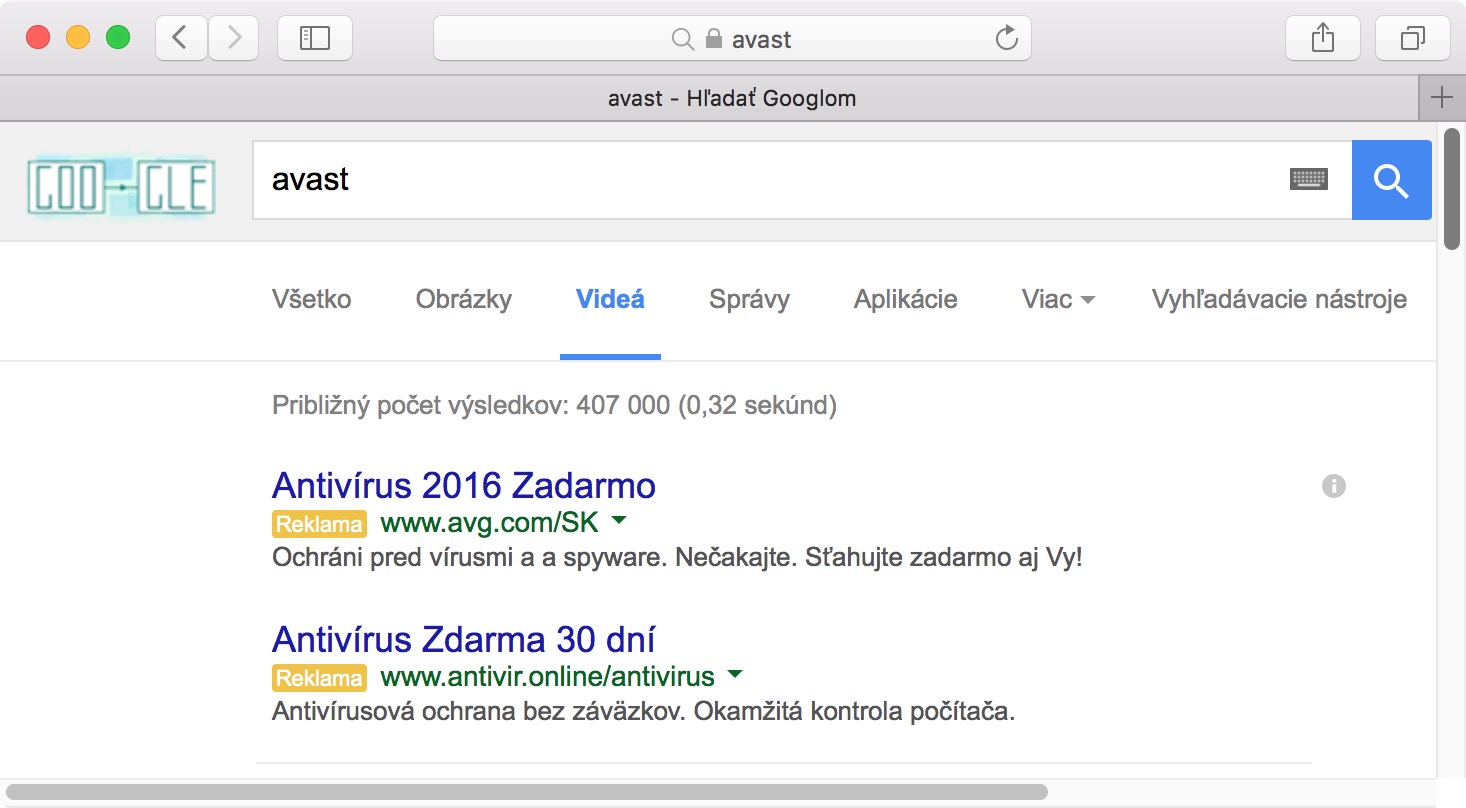Click the Safari address bar
This screenshot has width=1466, height=808.
(x=732, y=39)
